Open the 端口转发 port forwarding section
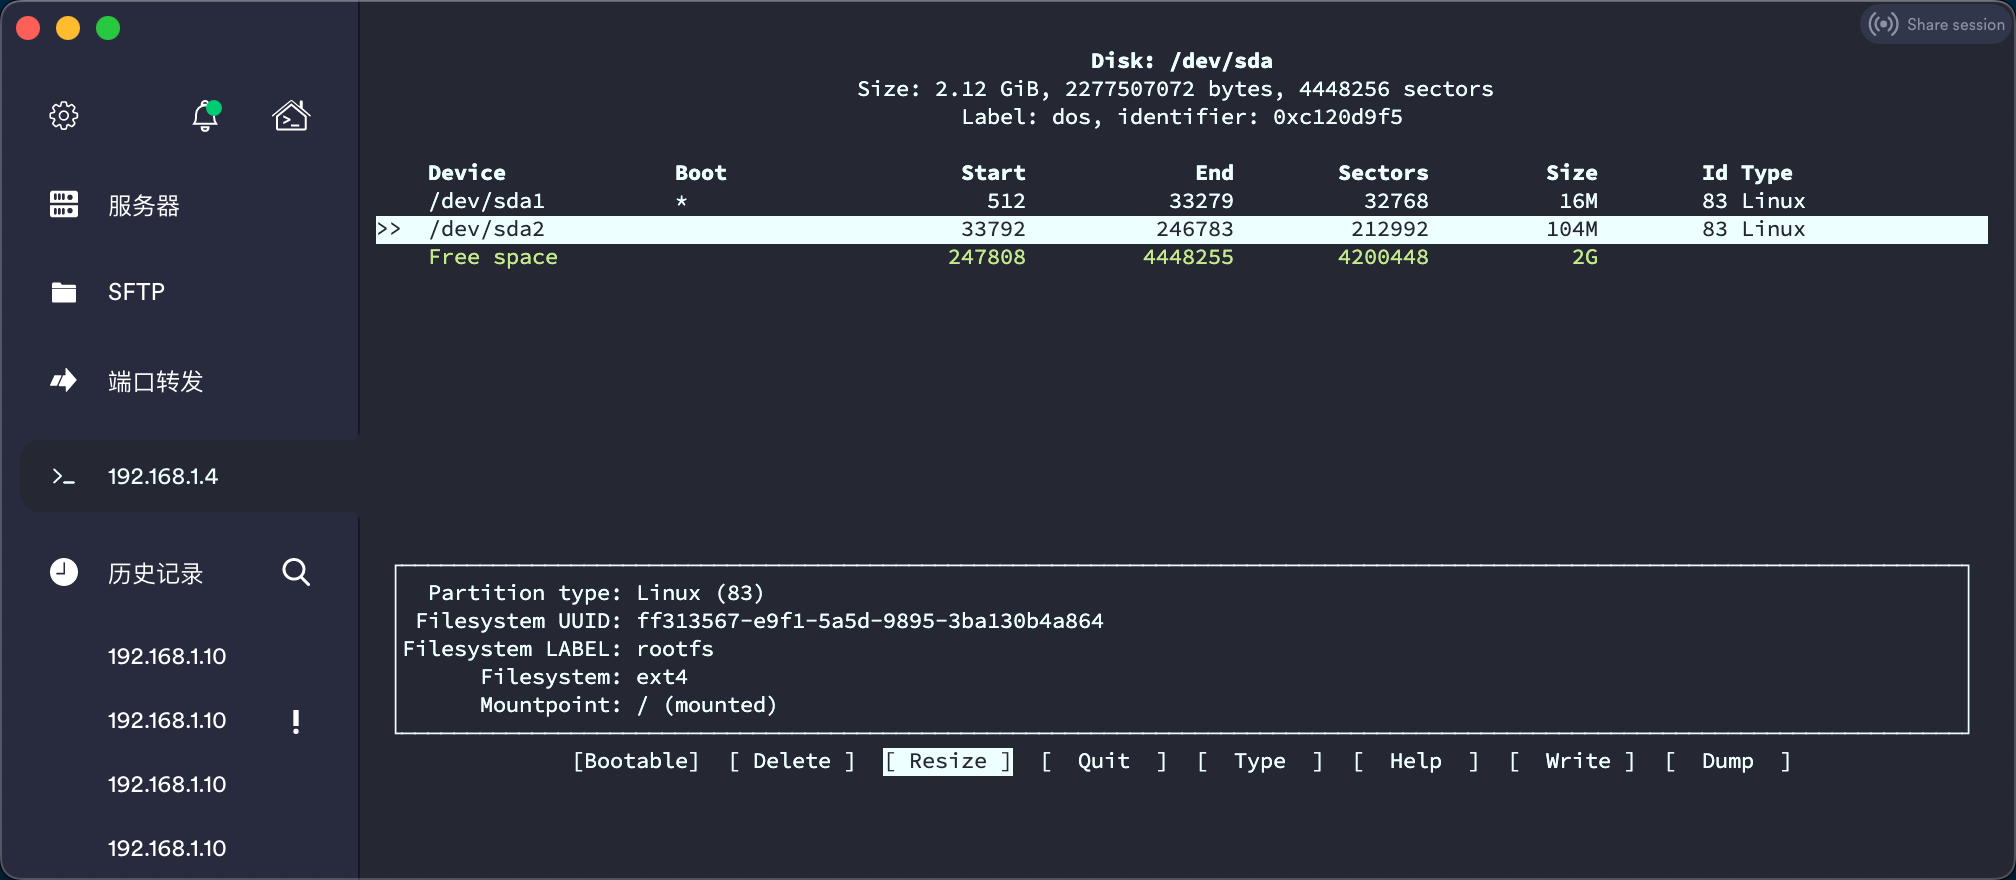The image size is (2016, 880). pos(156,382)
